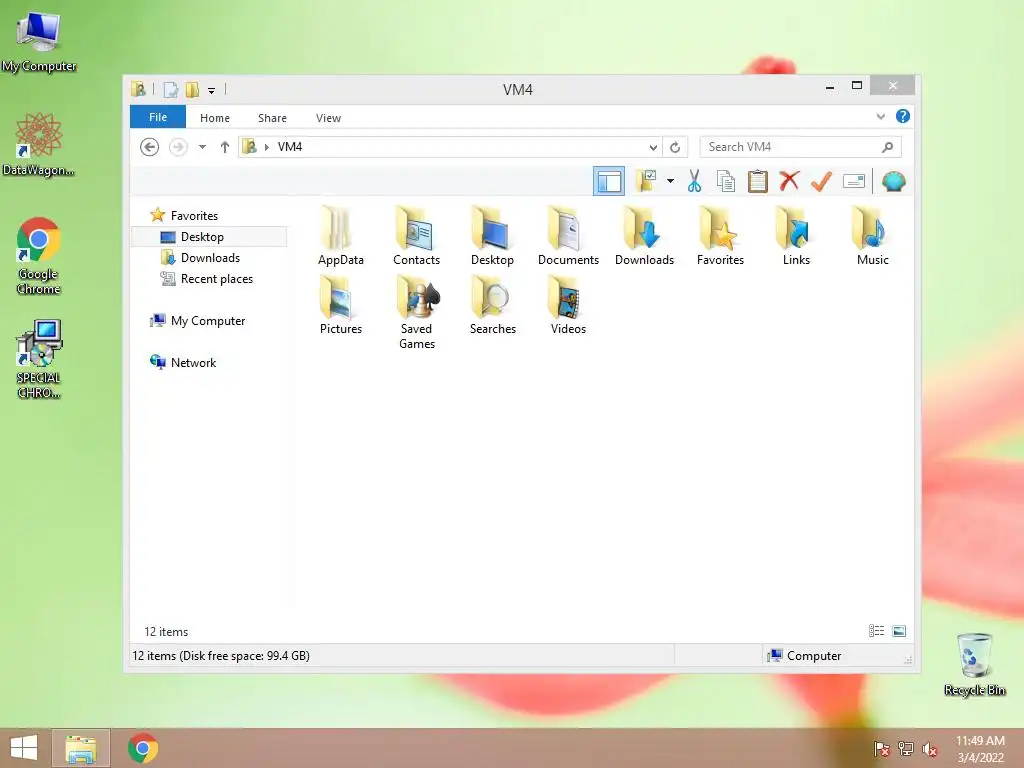
Task: Paste with the clipboard toolbar icon
Action: [x=758, y=181]
